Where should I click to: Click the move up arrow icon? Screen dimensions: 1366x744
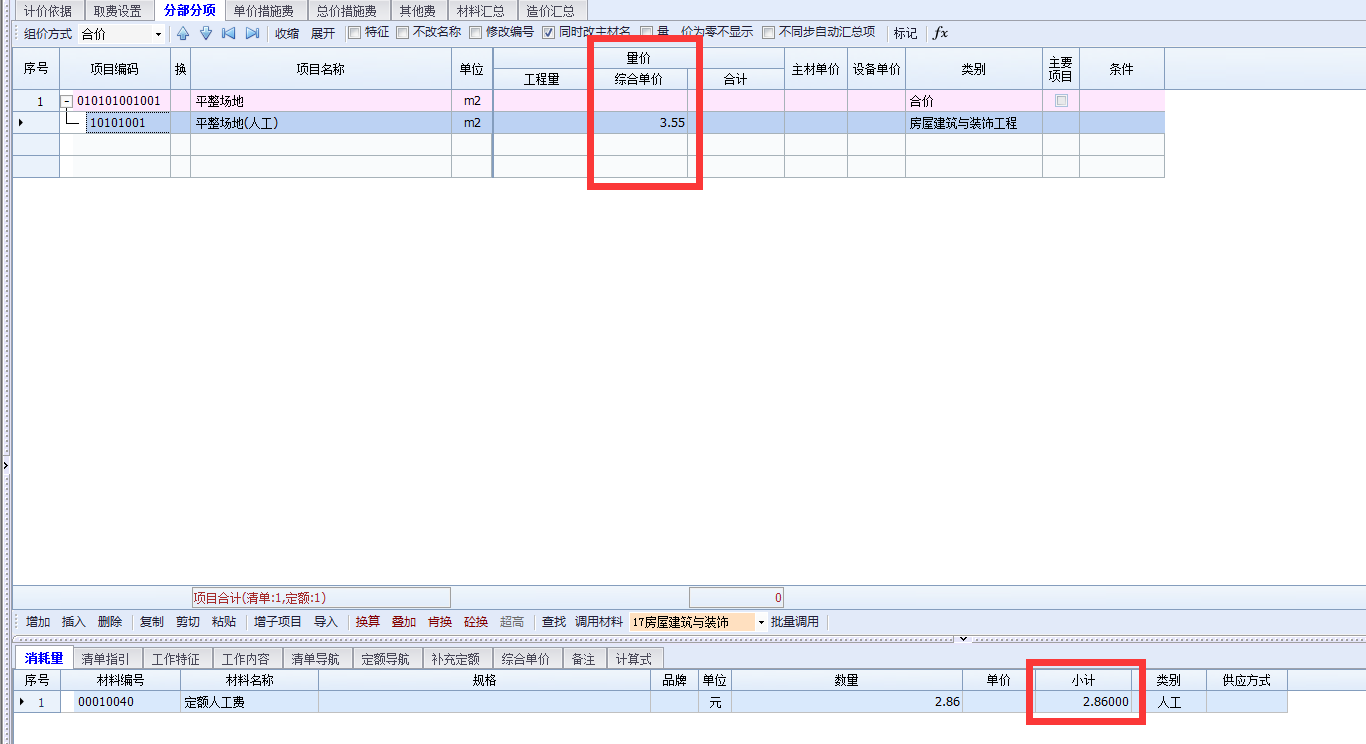coord(183,33)
